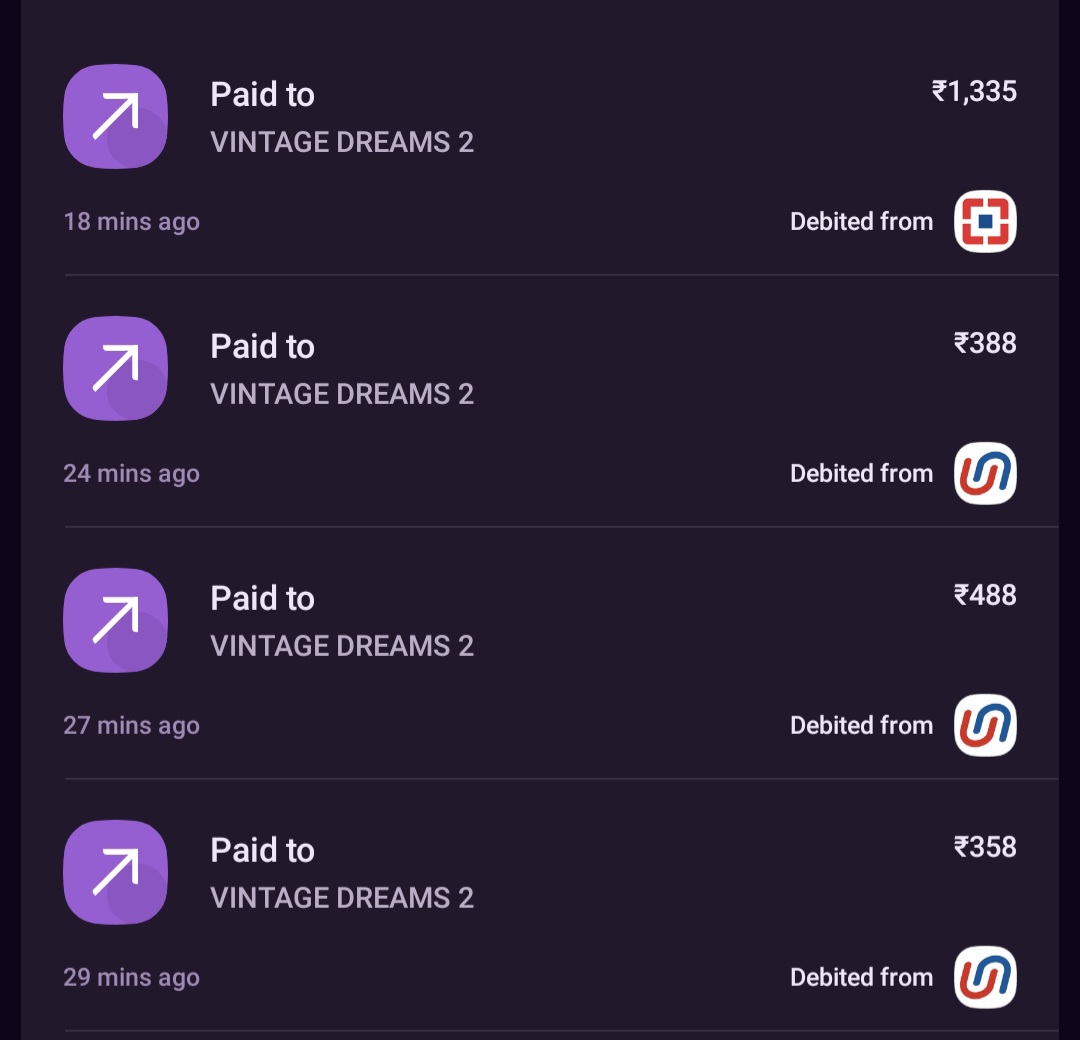Select the ₹488 amount text
1080x1040 pixels.
pos(985,596)
